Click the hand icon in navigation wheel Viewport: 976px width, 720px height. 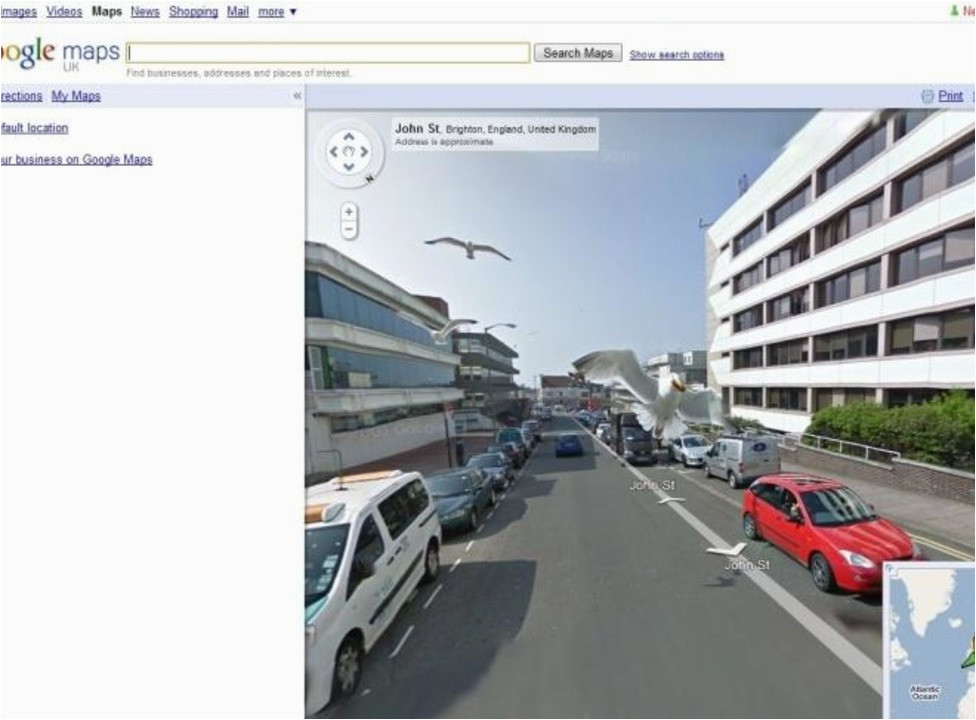pos(349,151)
